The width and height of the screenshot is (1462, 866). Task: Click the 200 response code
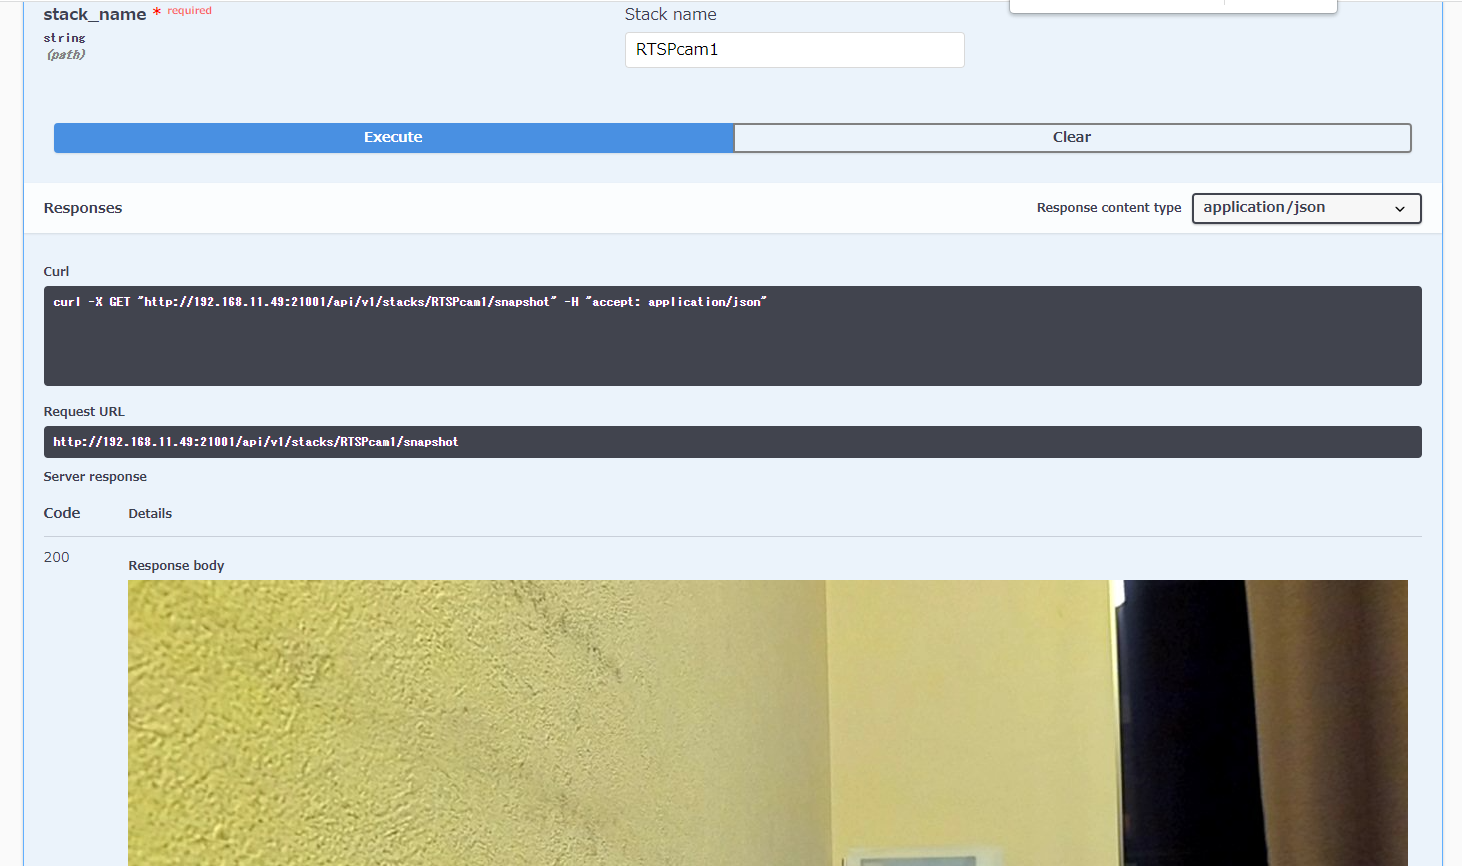click(x=57, y=557)
